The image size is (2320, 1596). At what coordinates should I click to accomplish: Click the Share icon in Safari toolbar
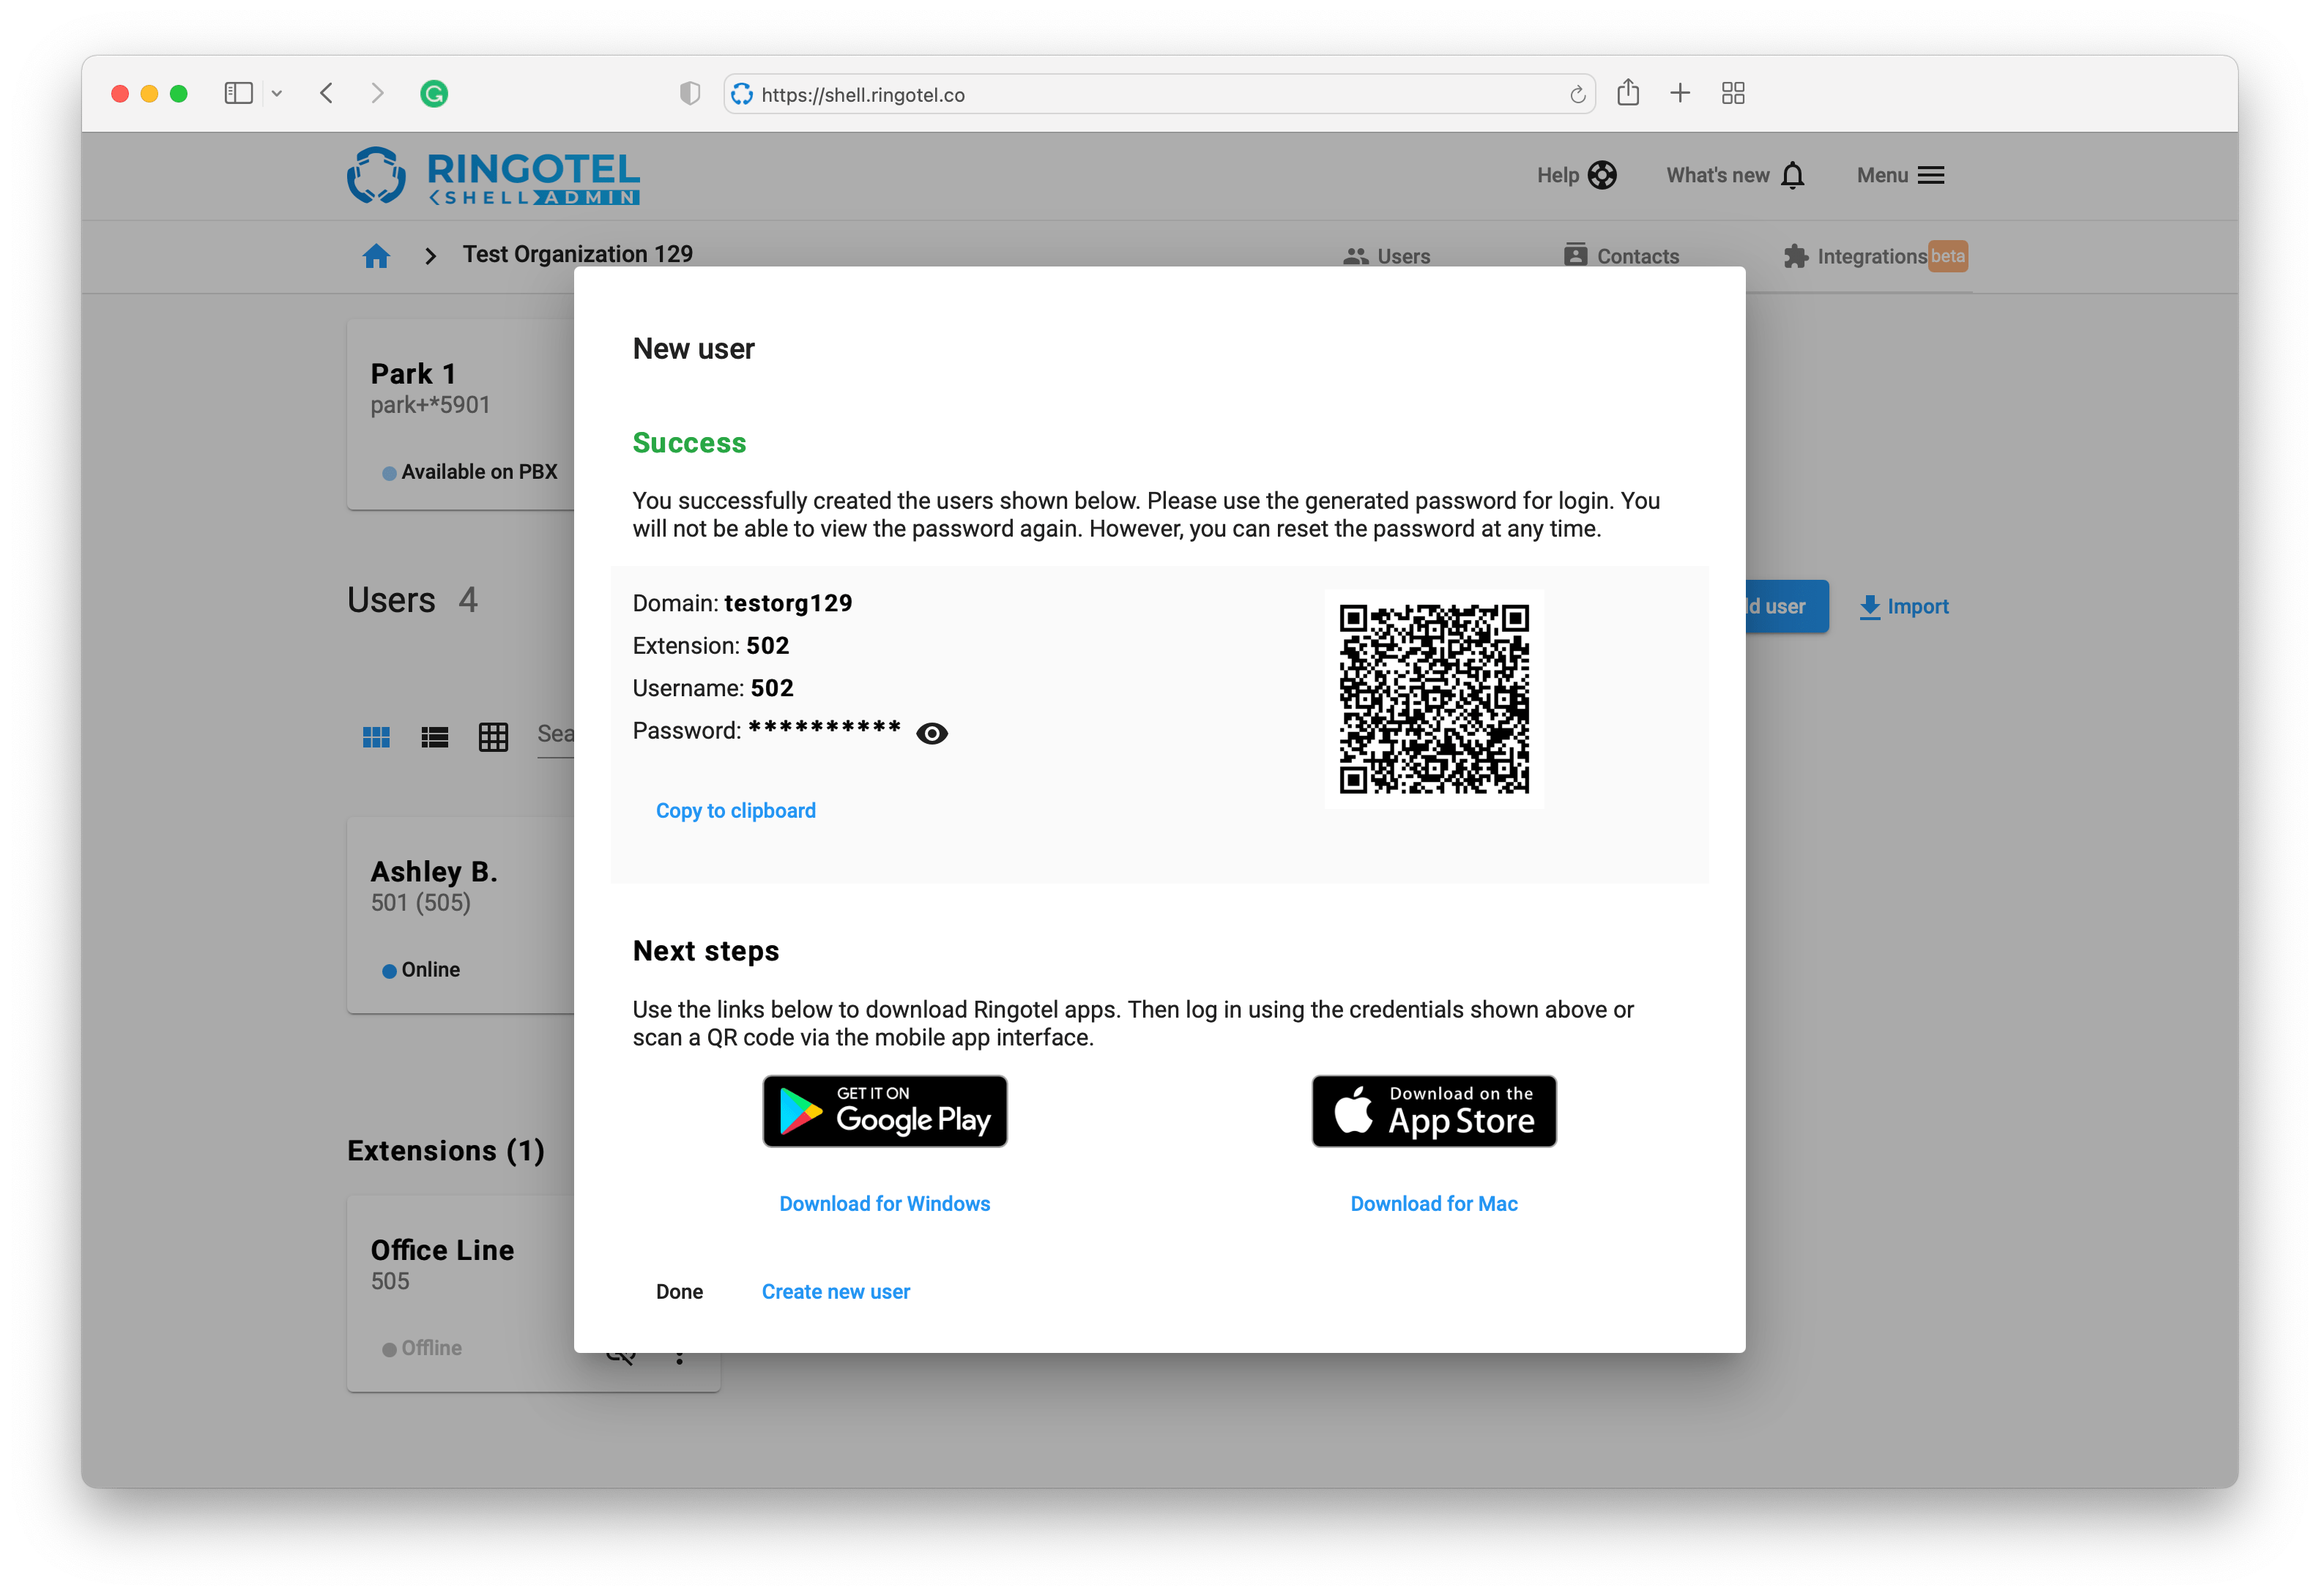tap(1627, 92)
